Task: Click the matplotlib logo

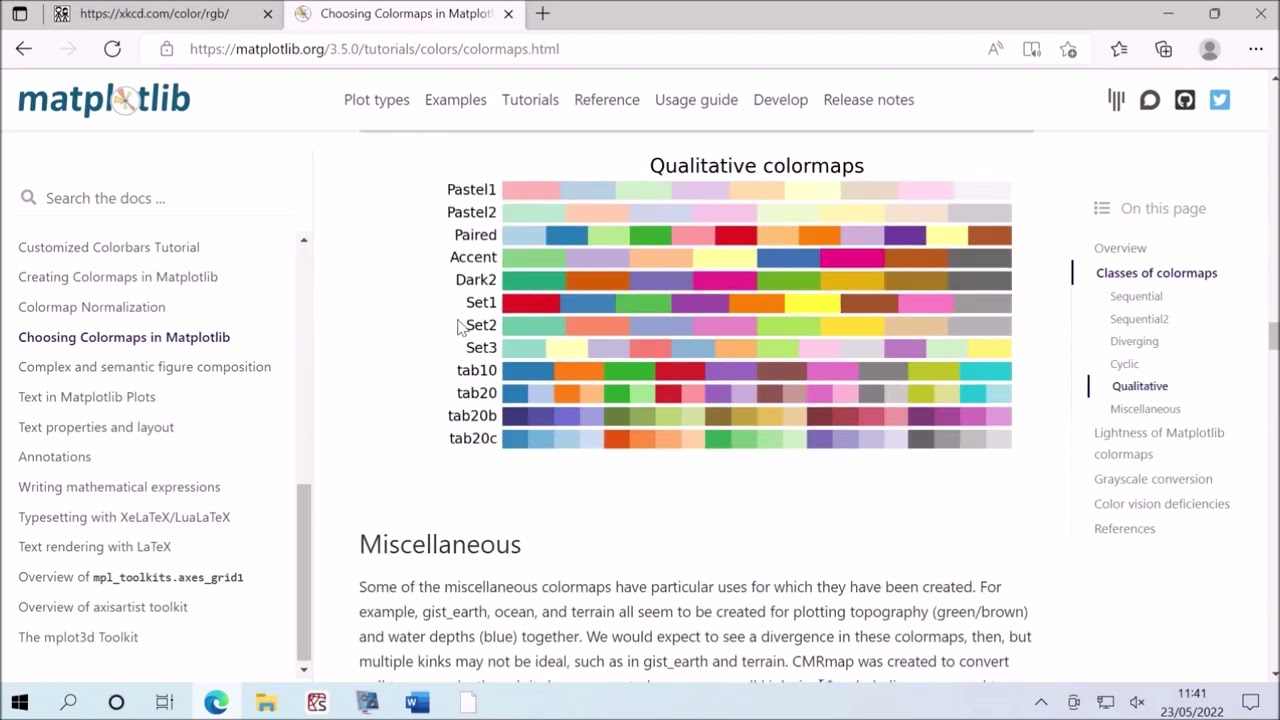Action: (104, 99)
